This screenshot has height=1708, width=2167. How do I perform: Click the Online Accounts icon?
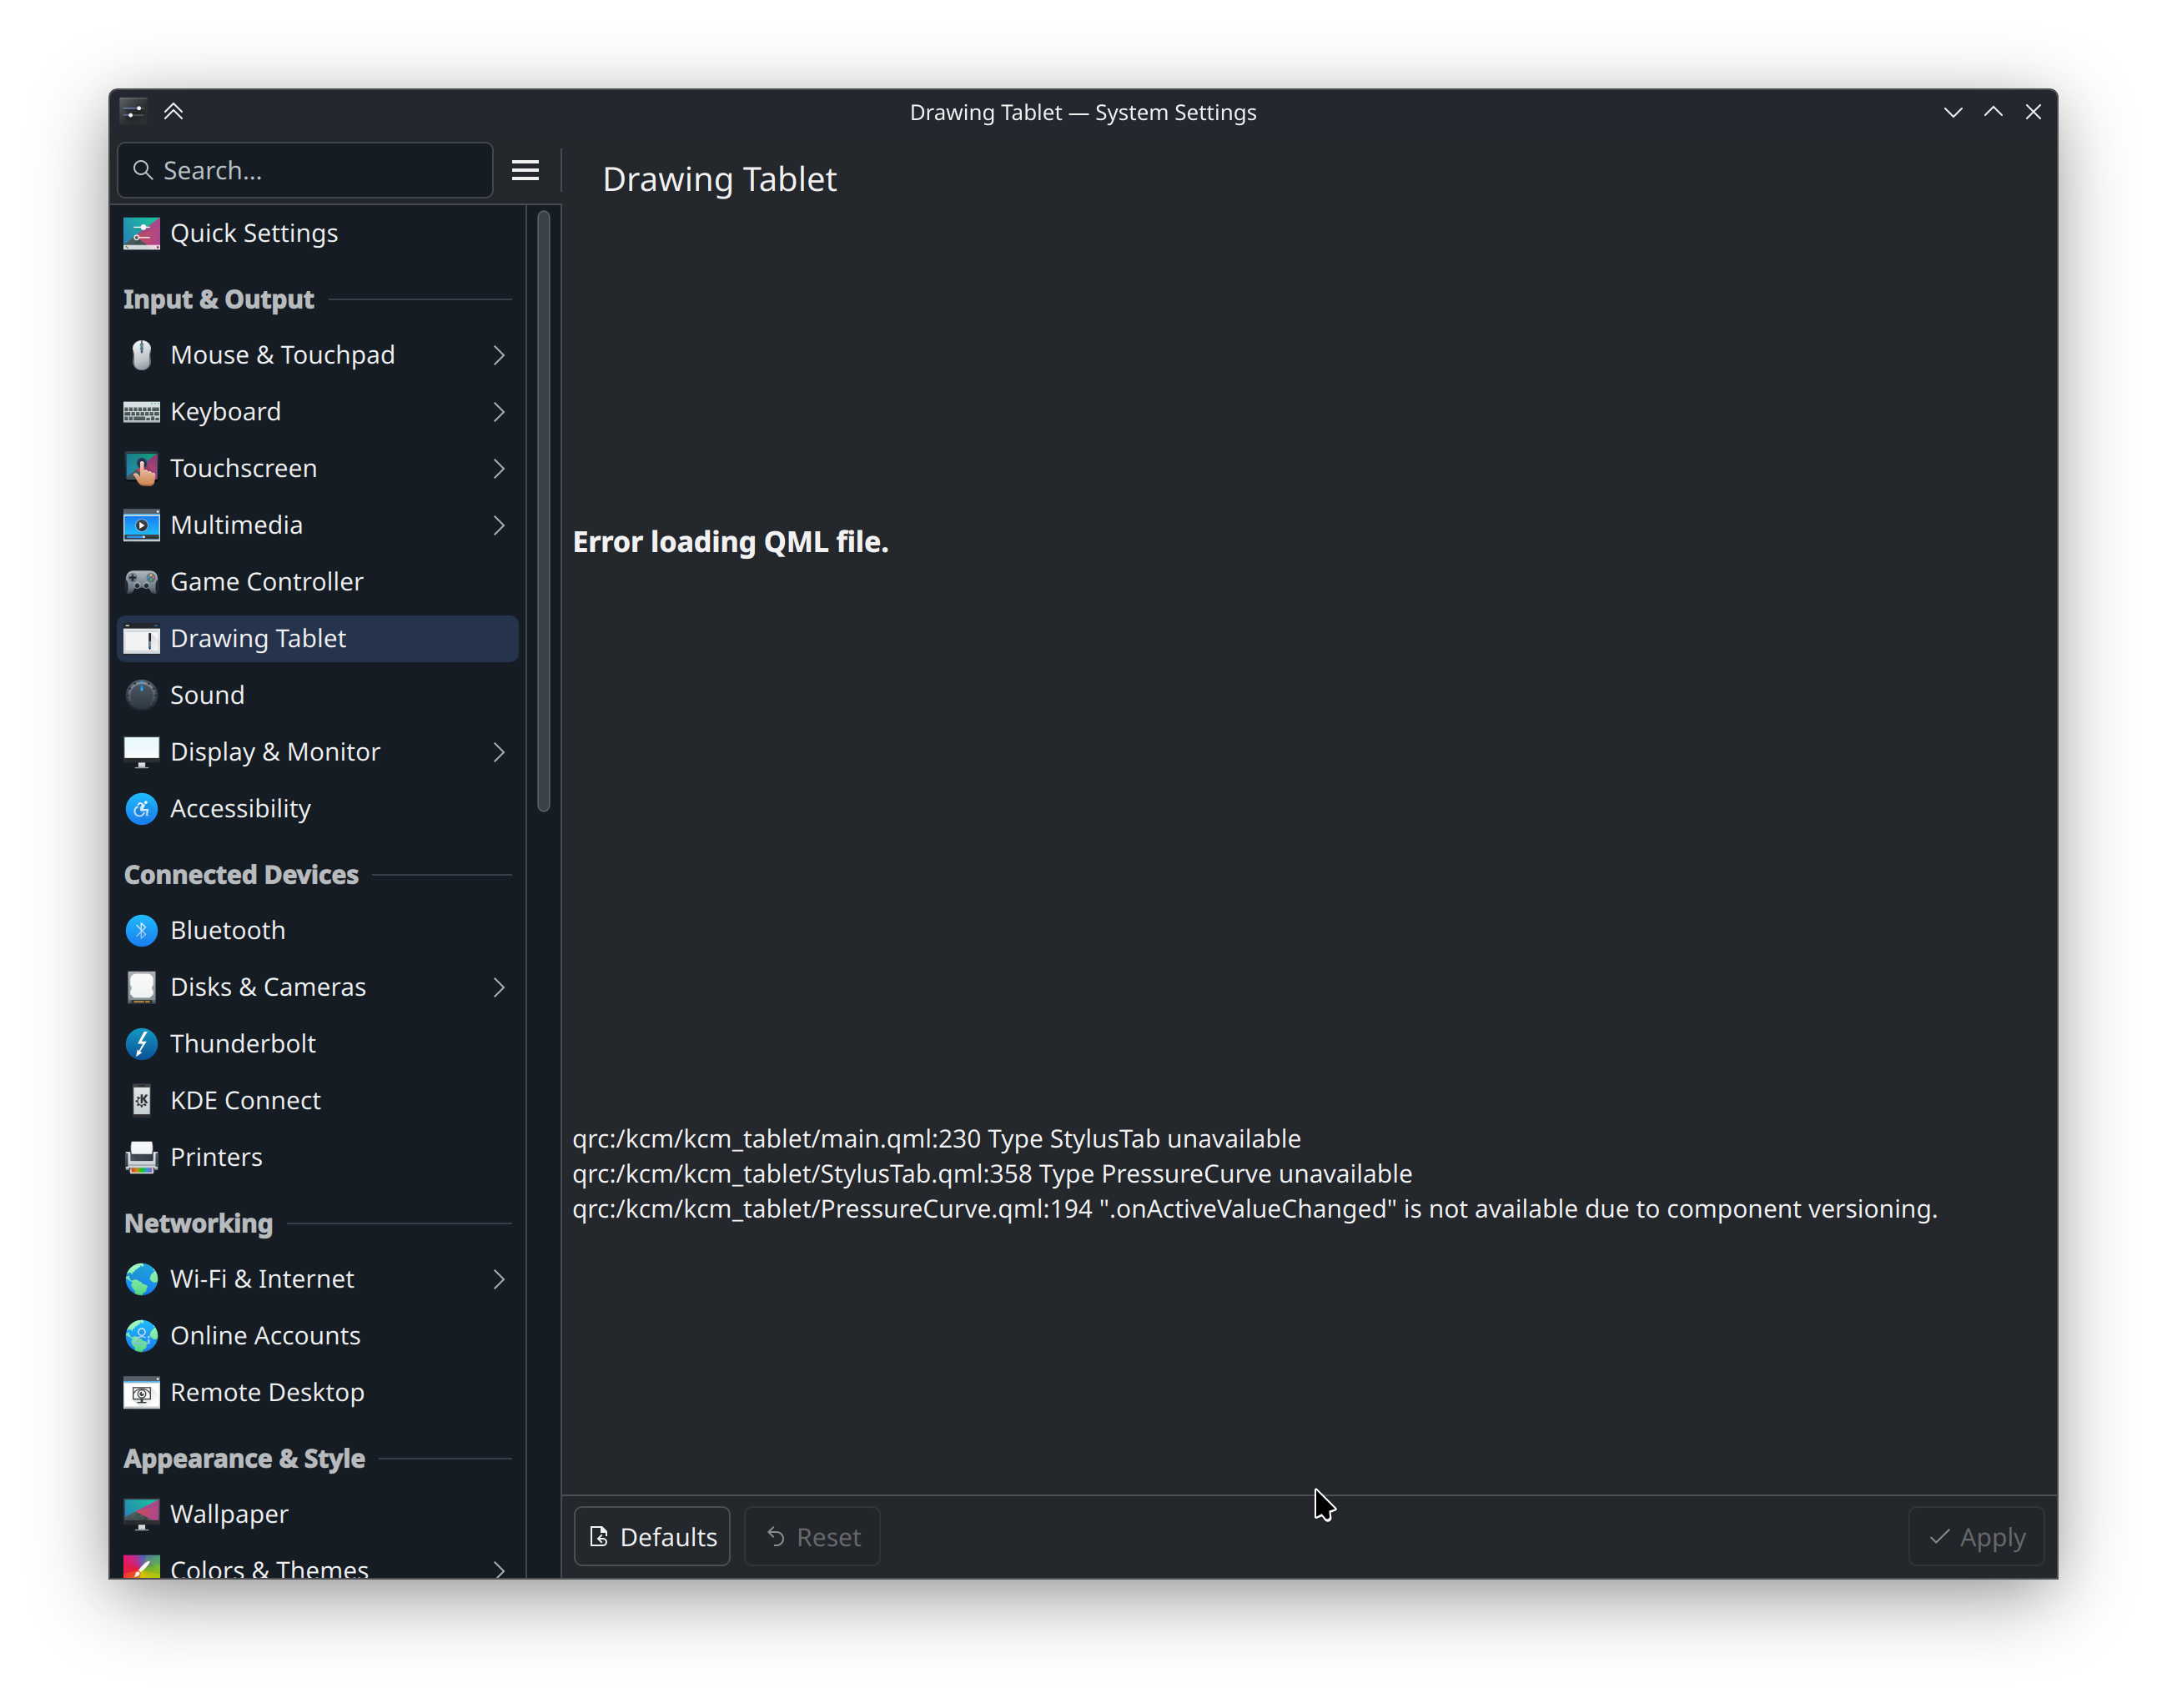tap(141, 1336)
